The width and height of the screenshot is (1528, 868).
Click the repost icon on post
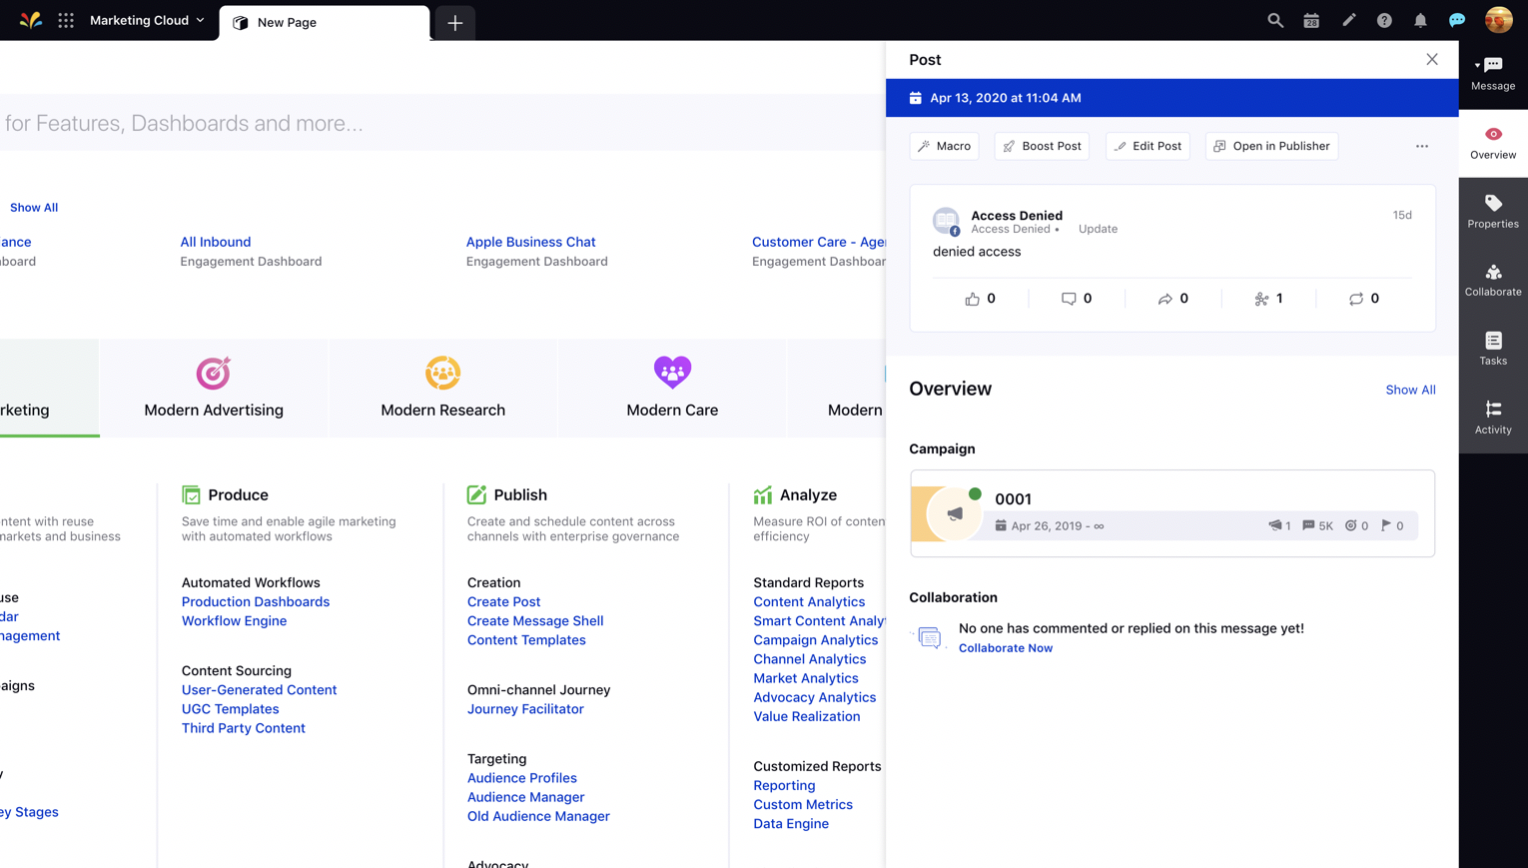[x=1356, y=299]
